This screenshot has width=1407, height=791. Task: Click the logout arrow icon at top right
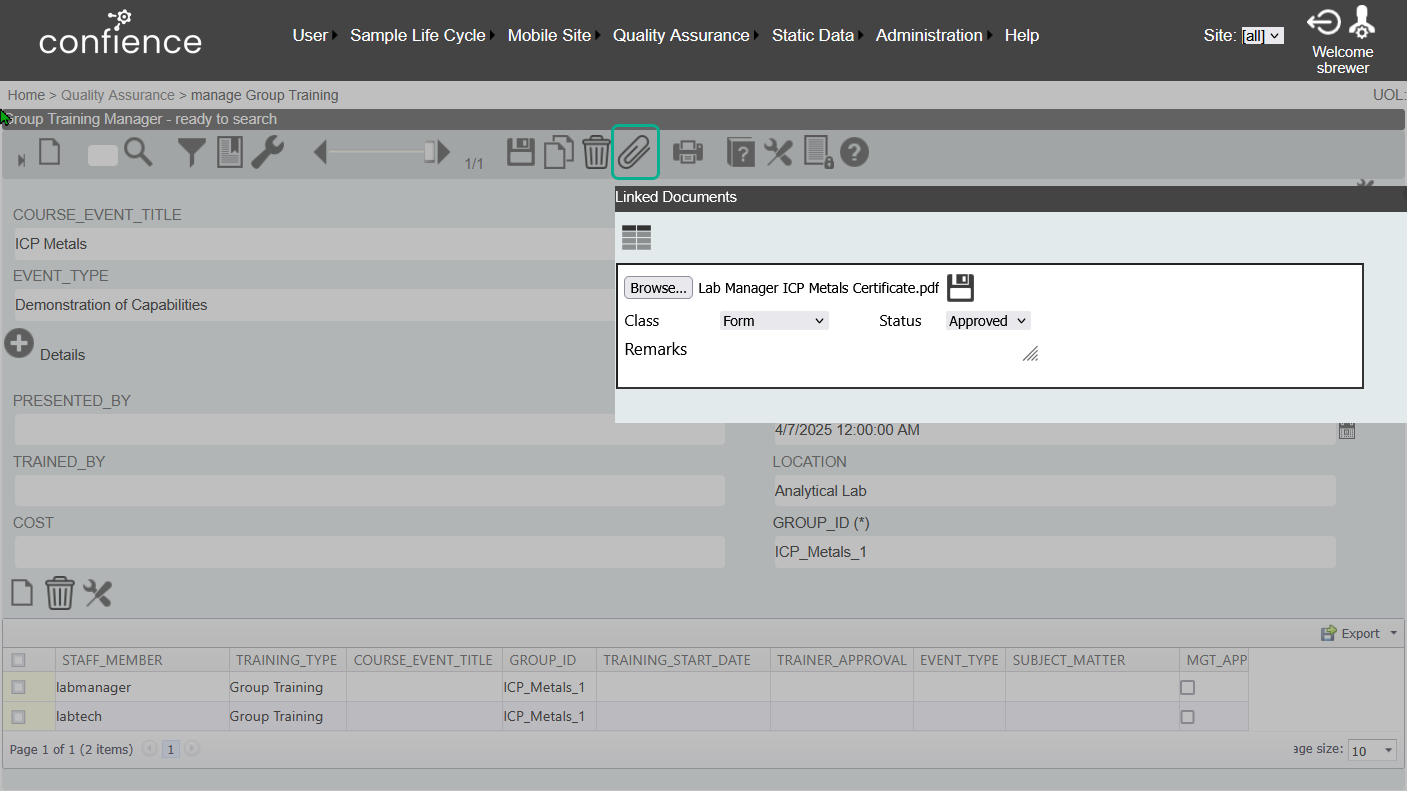click(1324, 22)
